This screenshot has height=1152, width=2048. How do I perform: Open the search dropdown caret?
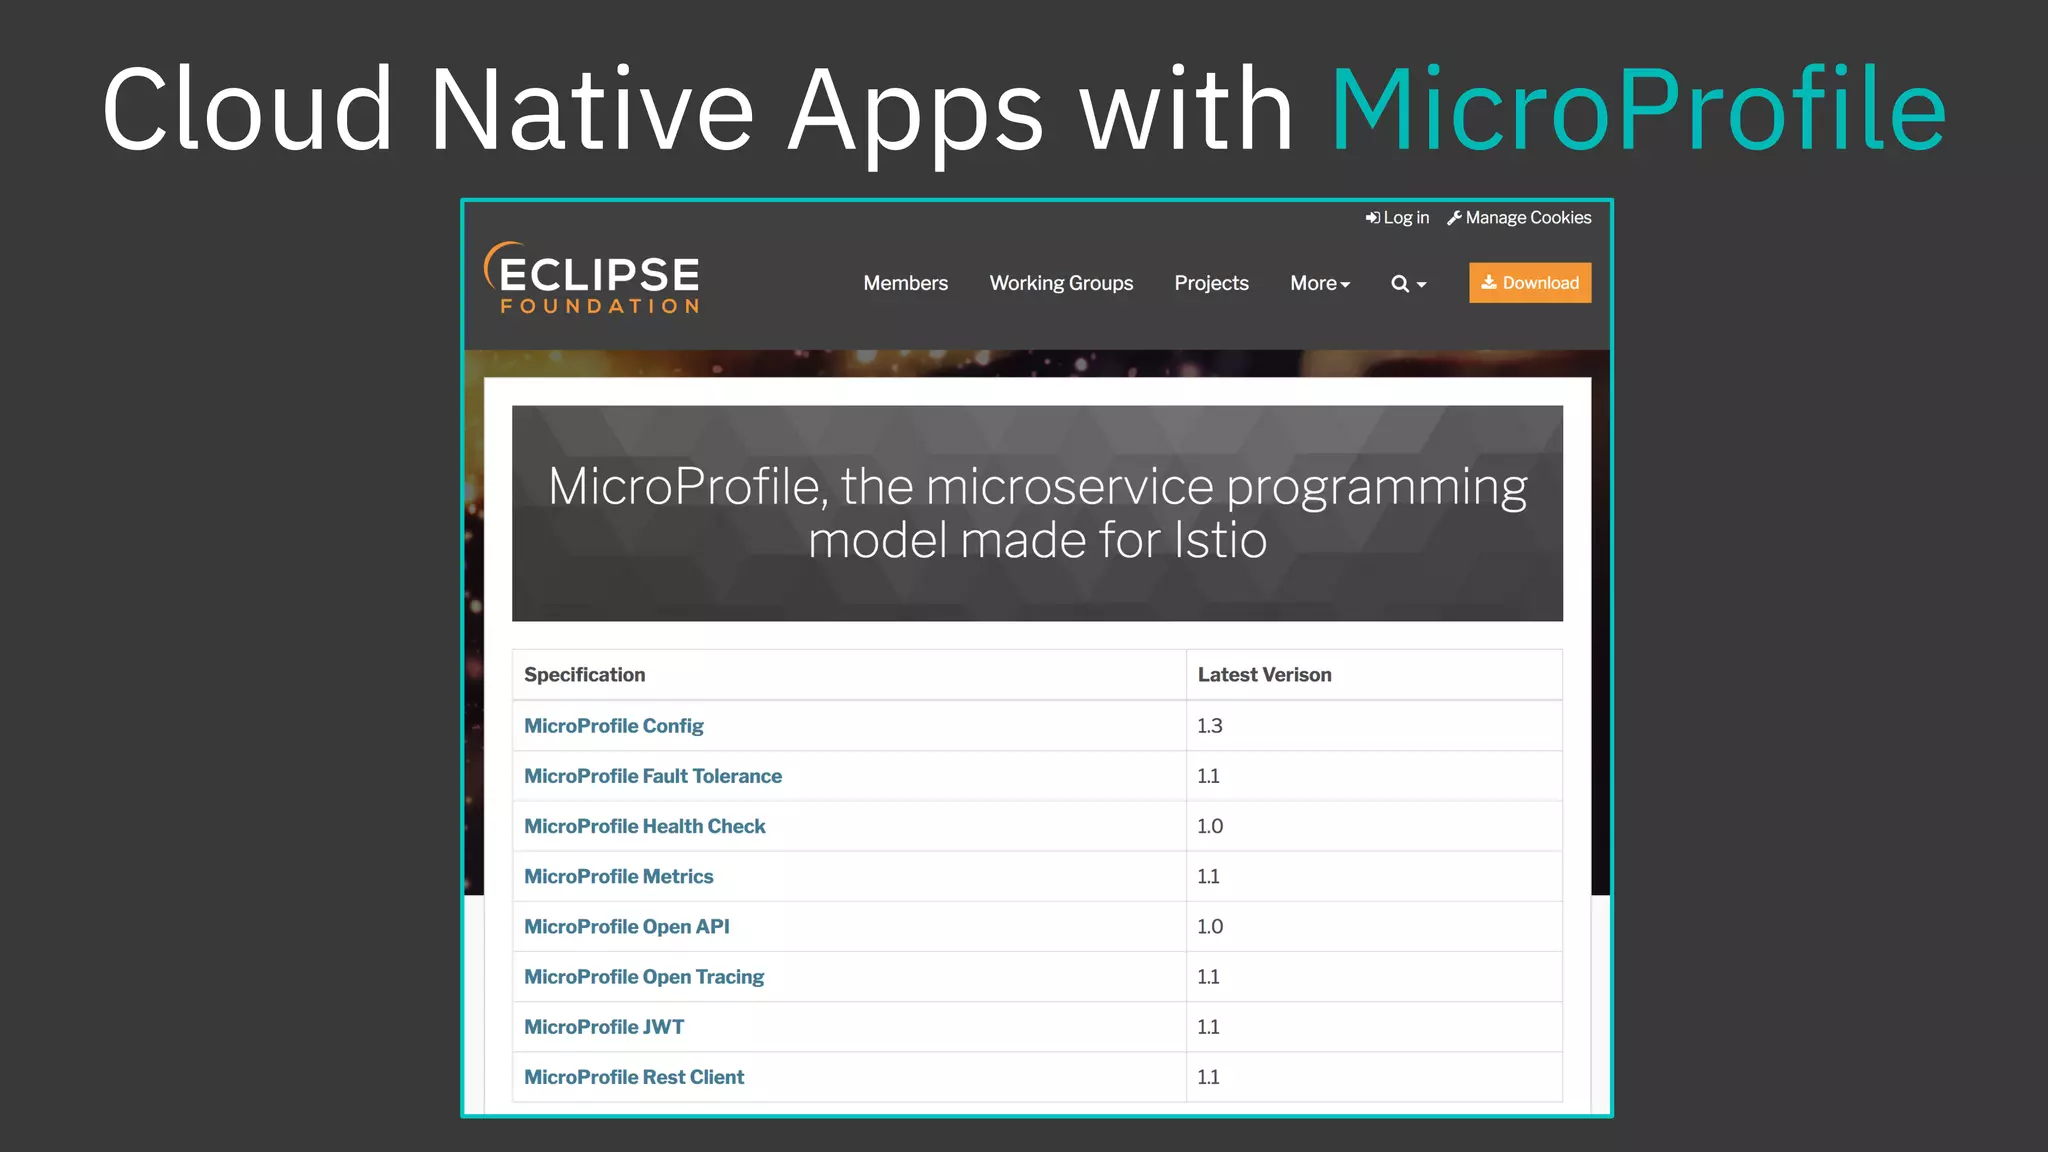click(1421, 285)
